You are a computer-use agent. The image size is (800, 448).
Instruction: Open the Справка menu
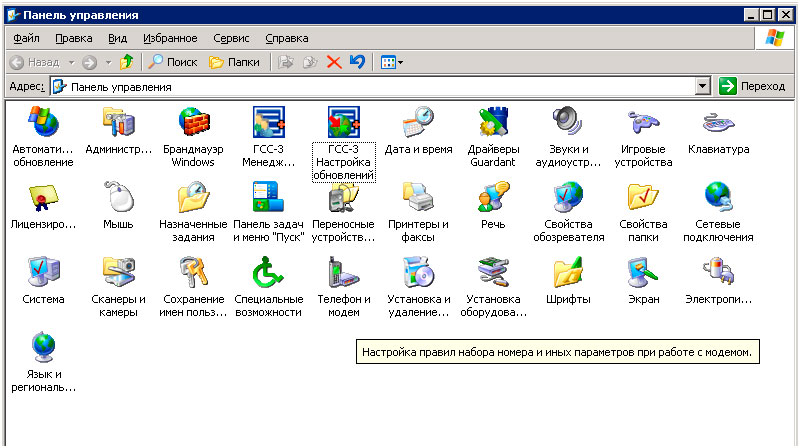point(287,38)
